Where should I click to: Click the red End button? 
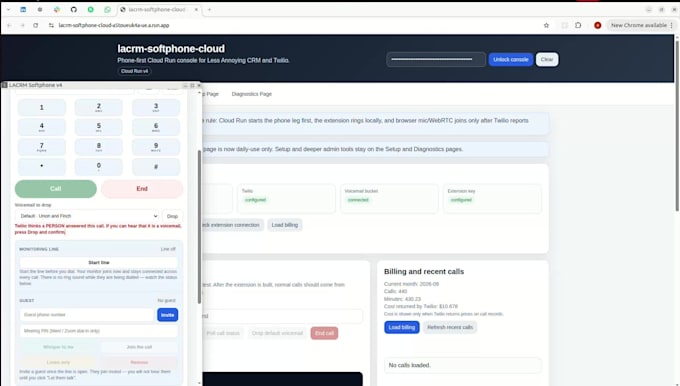pos(142,189)
